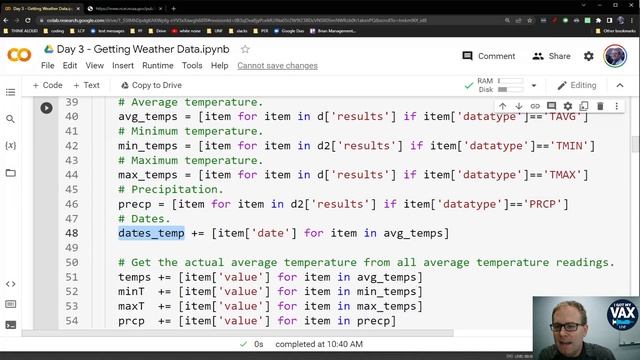Viewport: 640px width, 360px height.
Task: Open the find and replace sidebar icon
Action: (11, 119)
